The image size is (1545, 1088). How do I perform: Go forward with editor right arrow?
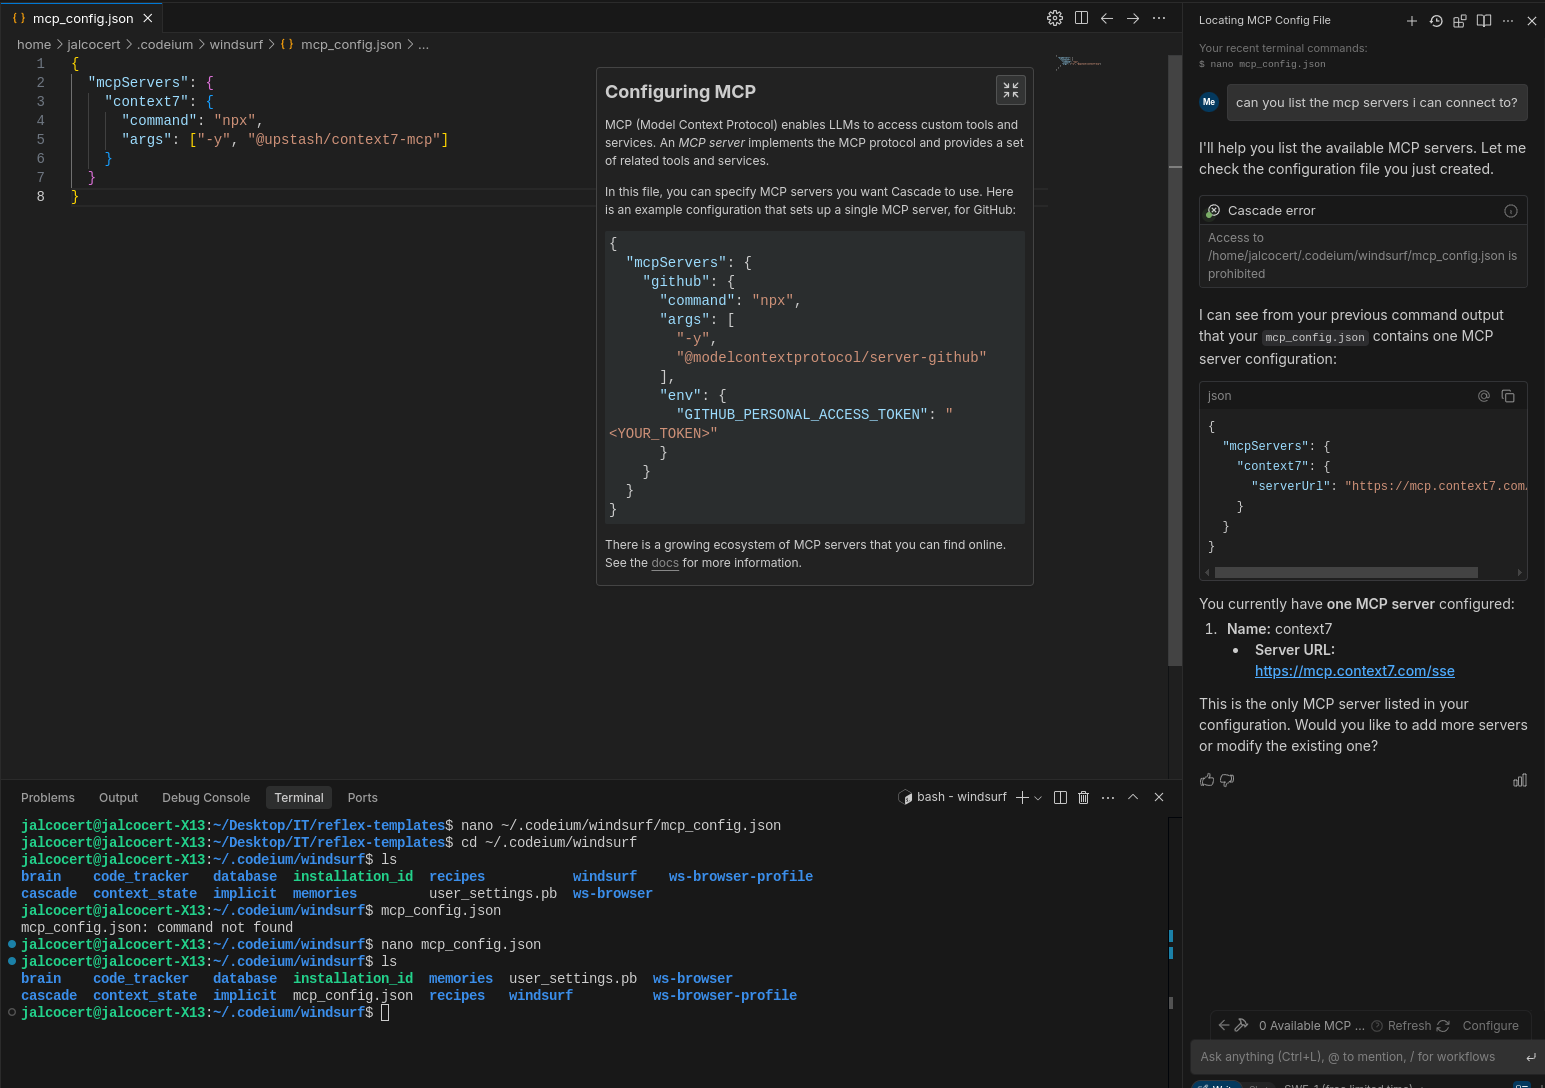coord(1133,18)
